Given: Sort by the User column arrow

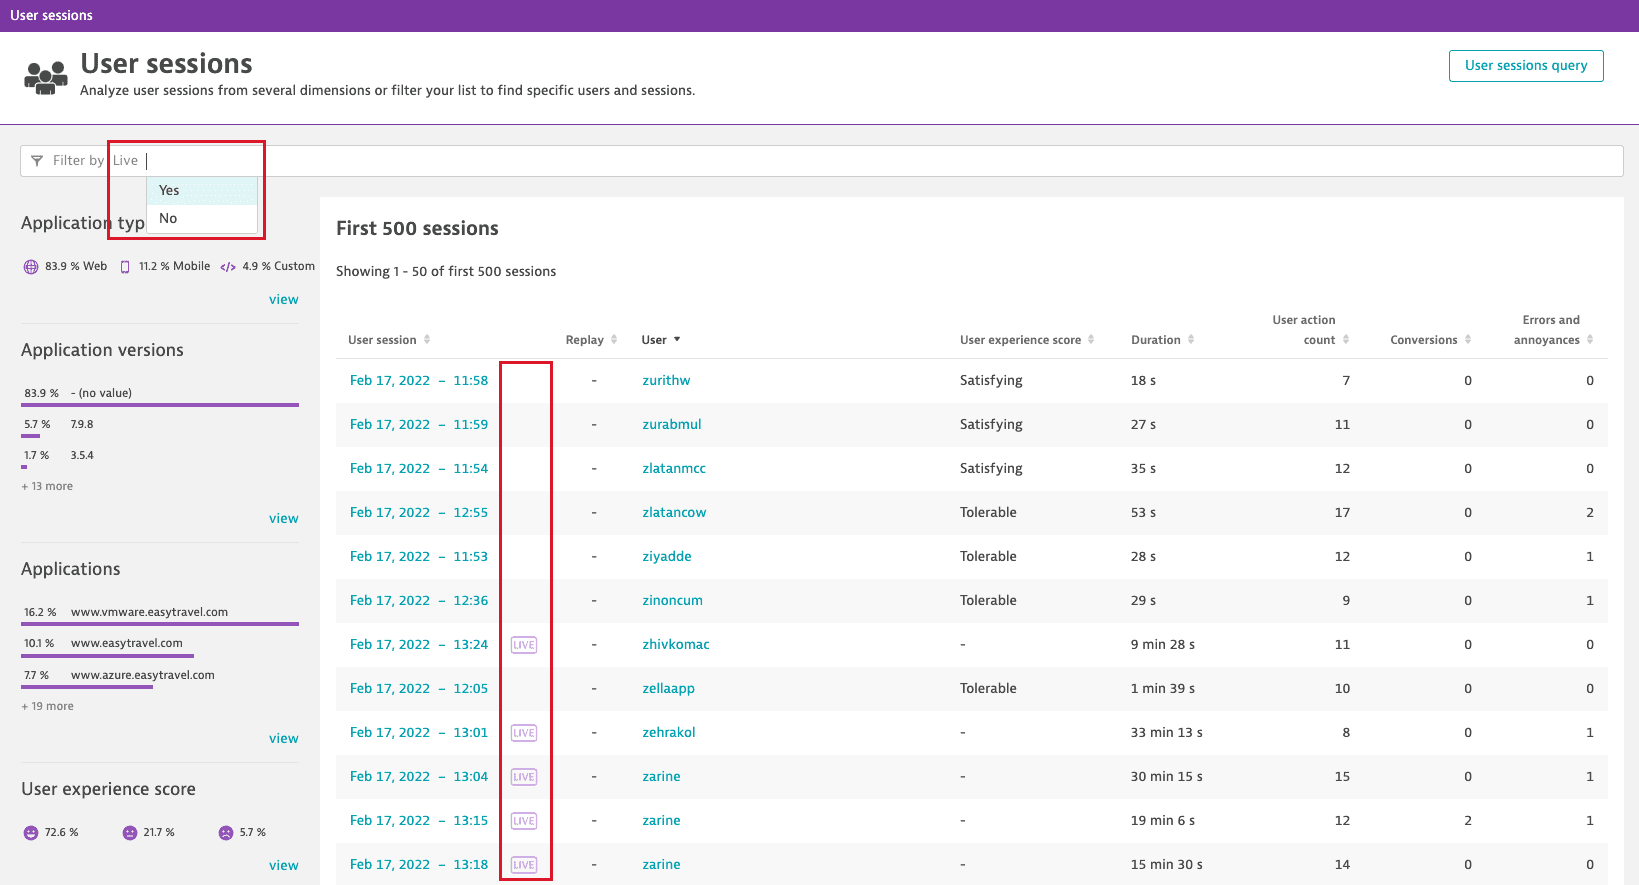Looking at the screenshot, I should pos(677,340).
